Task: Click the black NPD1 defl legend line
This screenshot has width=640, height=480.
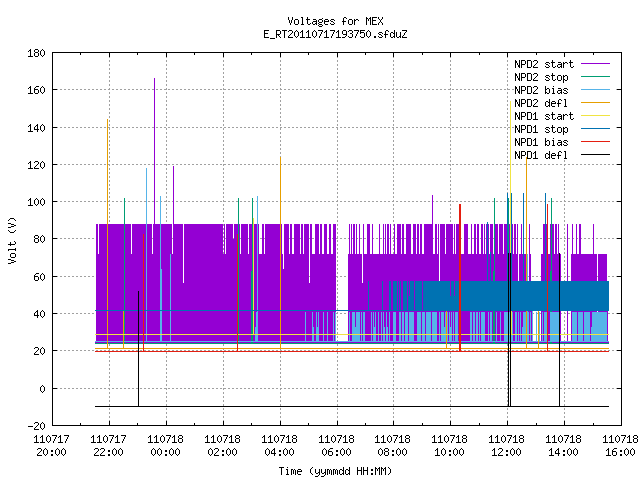Action: [596, 155]
